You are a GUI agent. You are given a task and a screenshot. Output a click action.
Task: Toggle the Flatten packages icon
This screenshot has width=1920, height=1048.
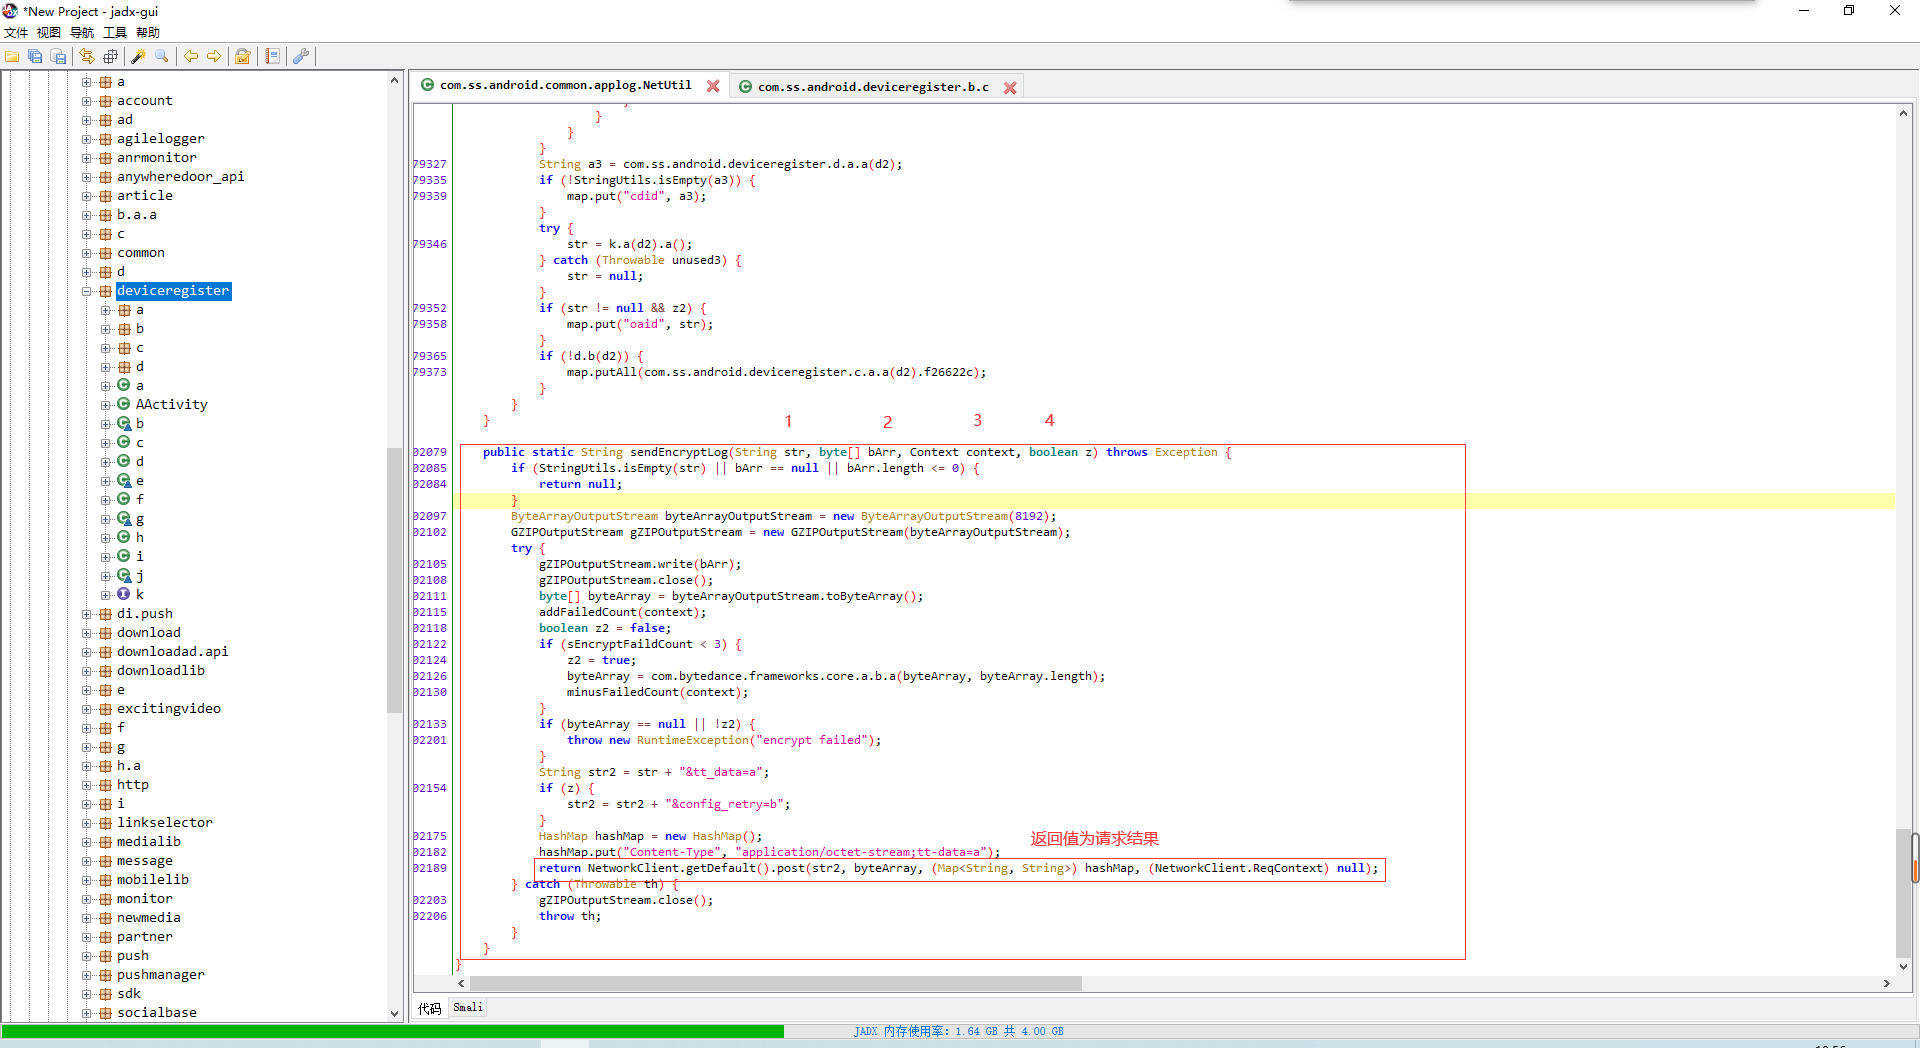pyautogui.click(x=110, y=57)
